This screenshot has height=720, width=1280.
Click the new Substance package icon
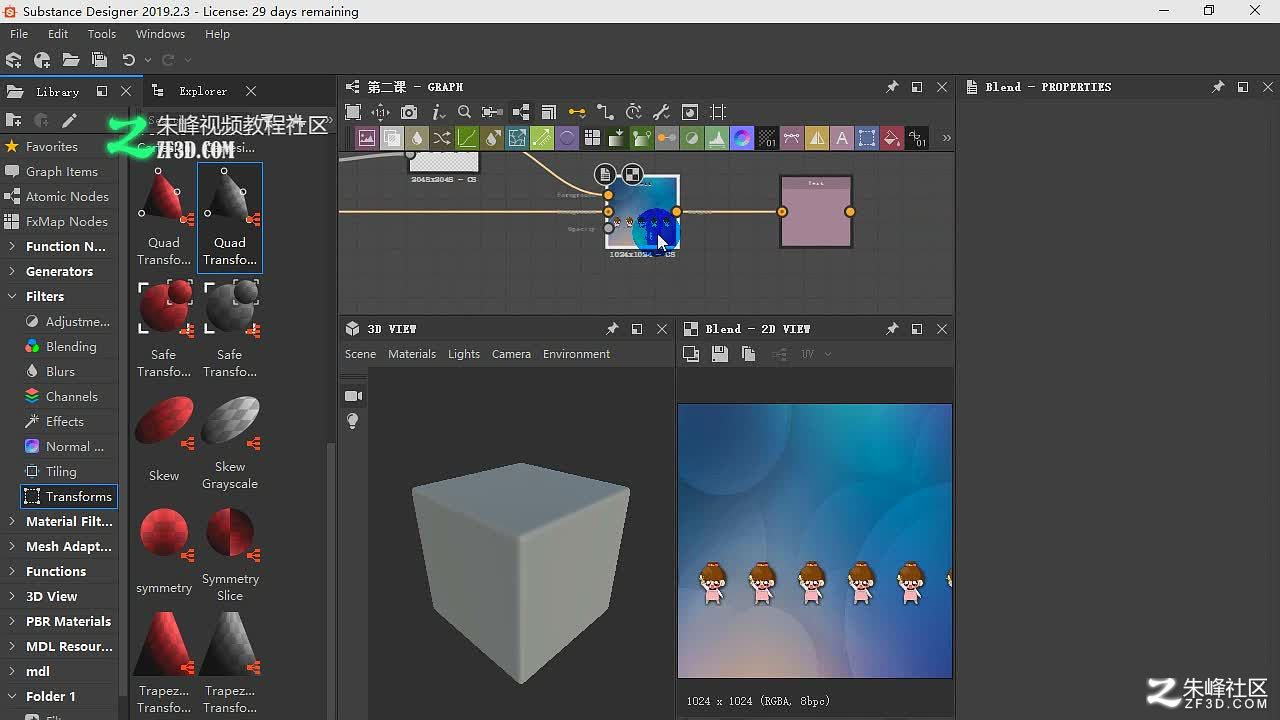coord(14,60)
